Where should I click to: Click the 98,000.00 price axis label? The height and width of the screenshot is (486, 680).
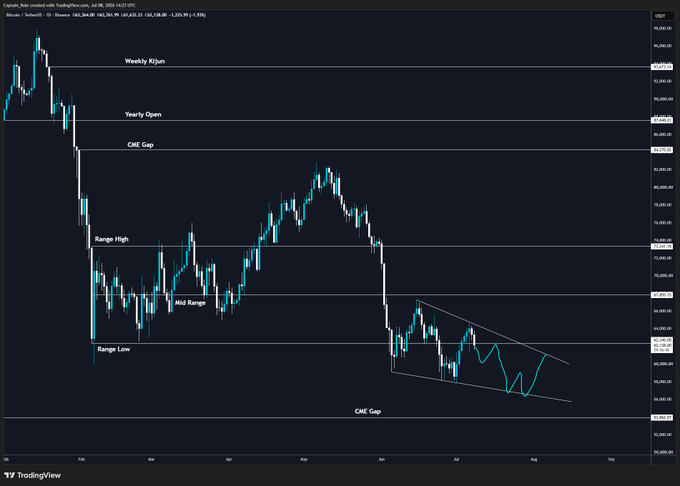[x=663, y=28]
